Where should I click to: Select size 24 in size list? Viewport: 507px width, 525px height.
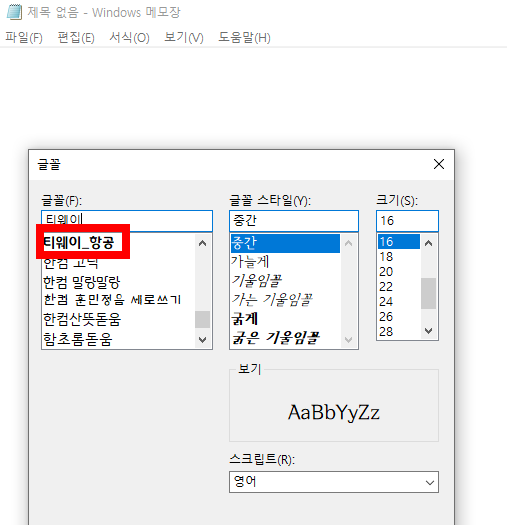tap(386, 302)
